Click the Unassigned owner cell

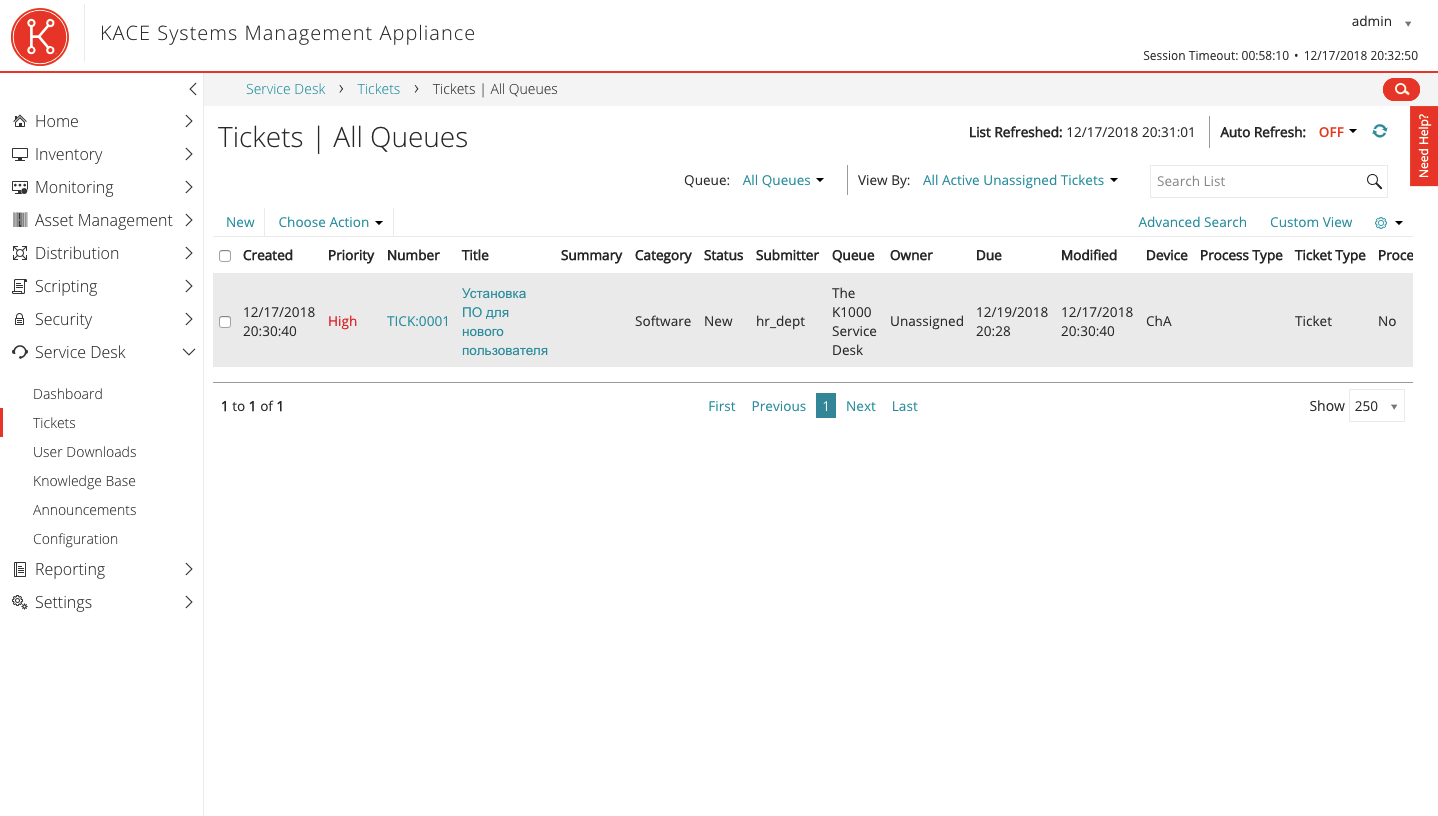coord(927,321)
